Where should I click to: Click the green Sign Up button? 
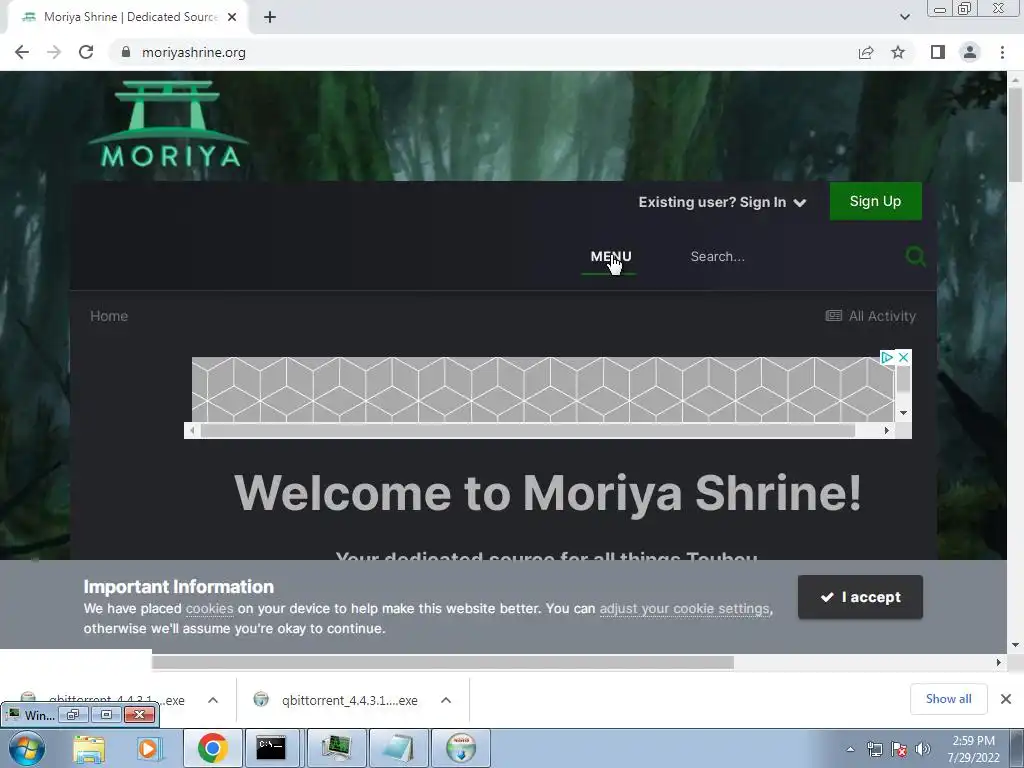[x=875, y=201]
